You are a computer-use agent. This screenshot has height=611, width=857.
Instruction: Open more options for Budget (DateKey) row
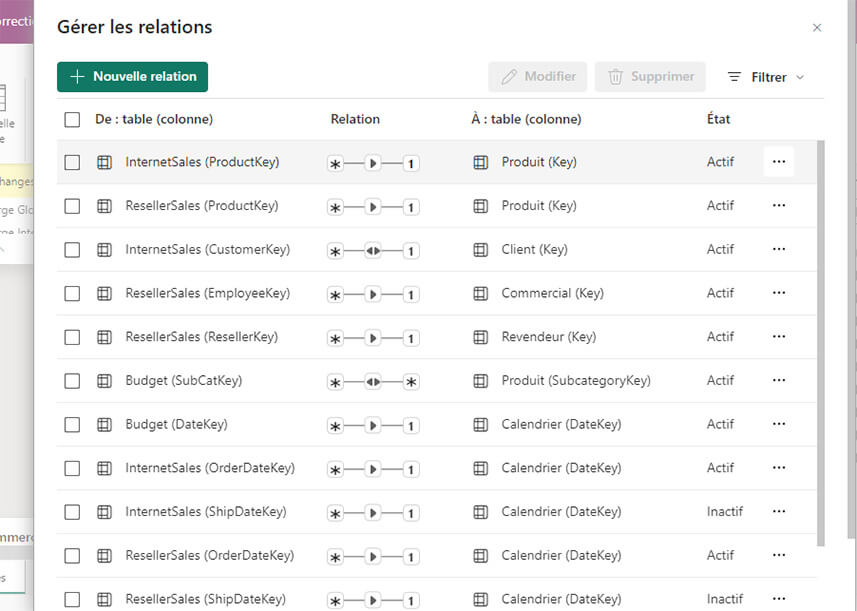pyautogui.click(x=779, y=424)
